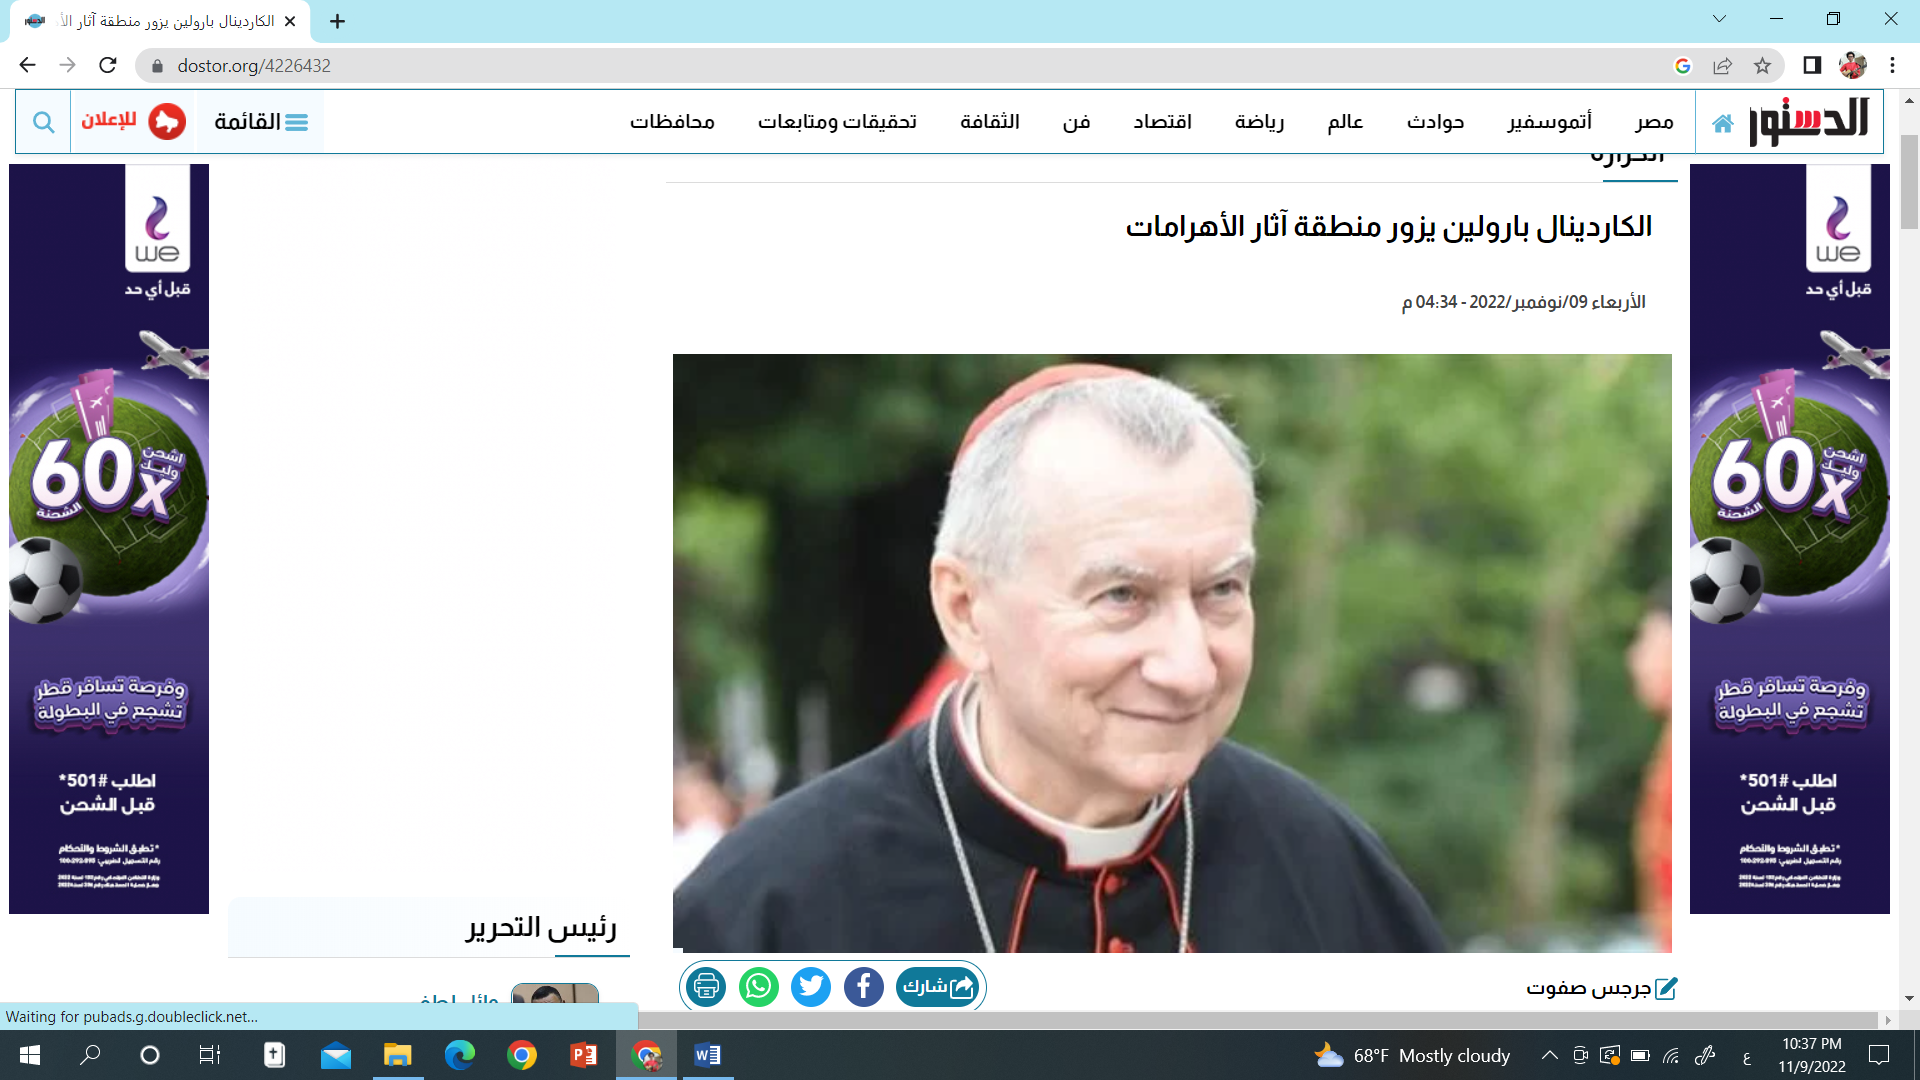Open the tab search dropdown arrow
This screenshot has width=1920, height=1080.
coord(1719,19)
